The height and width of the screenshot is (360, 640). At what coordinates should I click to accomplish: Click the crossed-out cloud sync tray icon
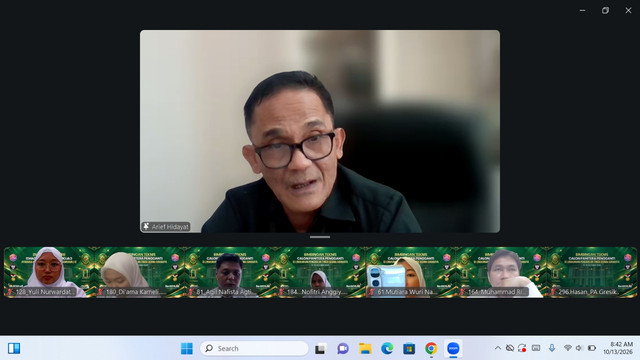(x=510, y=348)
